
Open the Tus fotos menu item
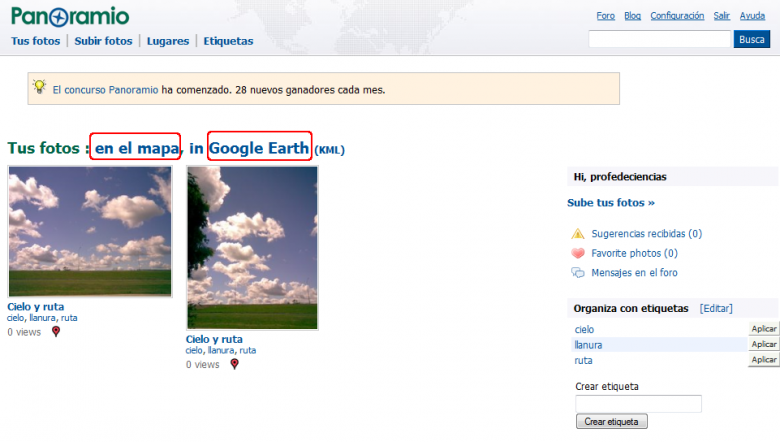coord(35,41)
